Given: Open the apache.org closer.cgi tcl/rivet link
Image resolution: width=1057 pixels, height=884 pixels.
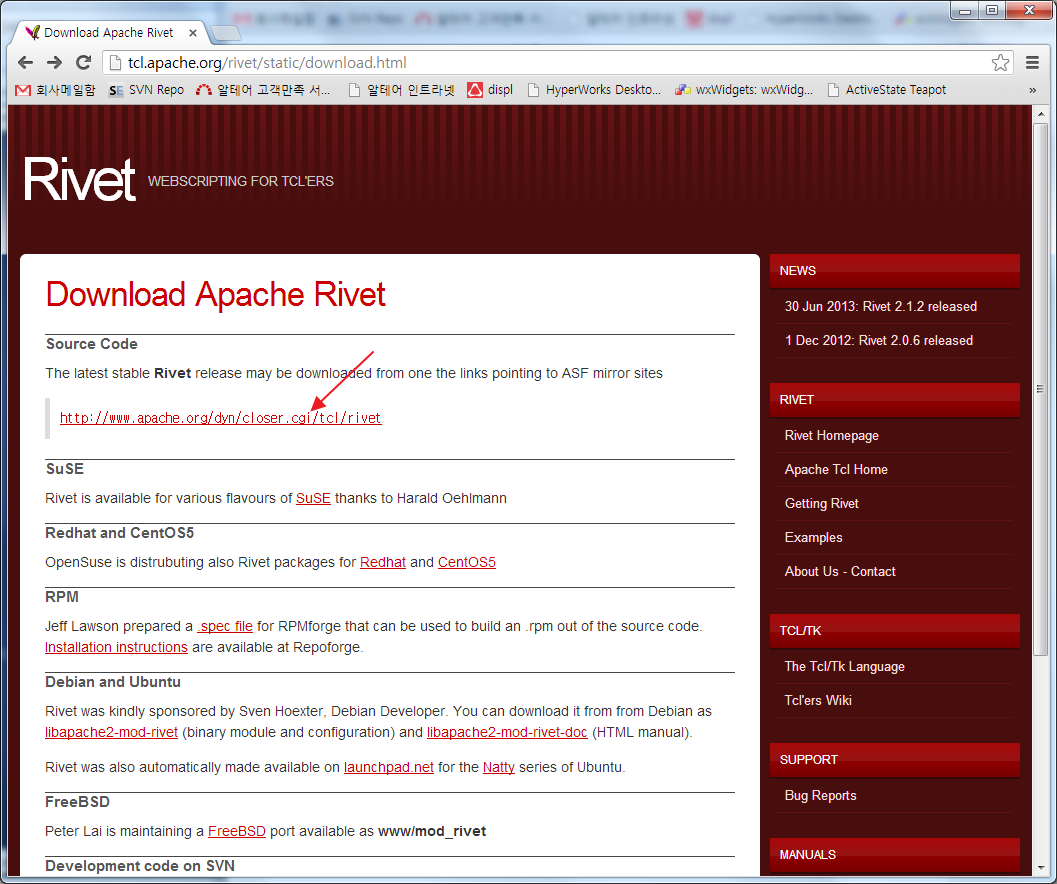Looking at the screenshot, I should (220, 418).
